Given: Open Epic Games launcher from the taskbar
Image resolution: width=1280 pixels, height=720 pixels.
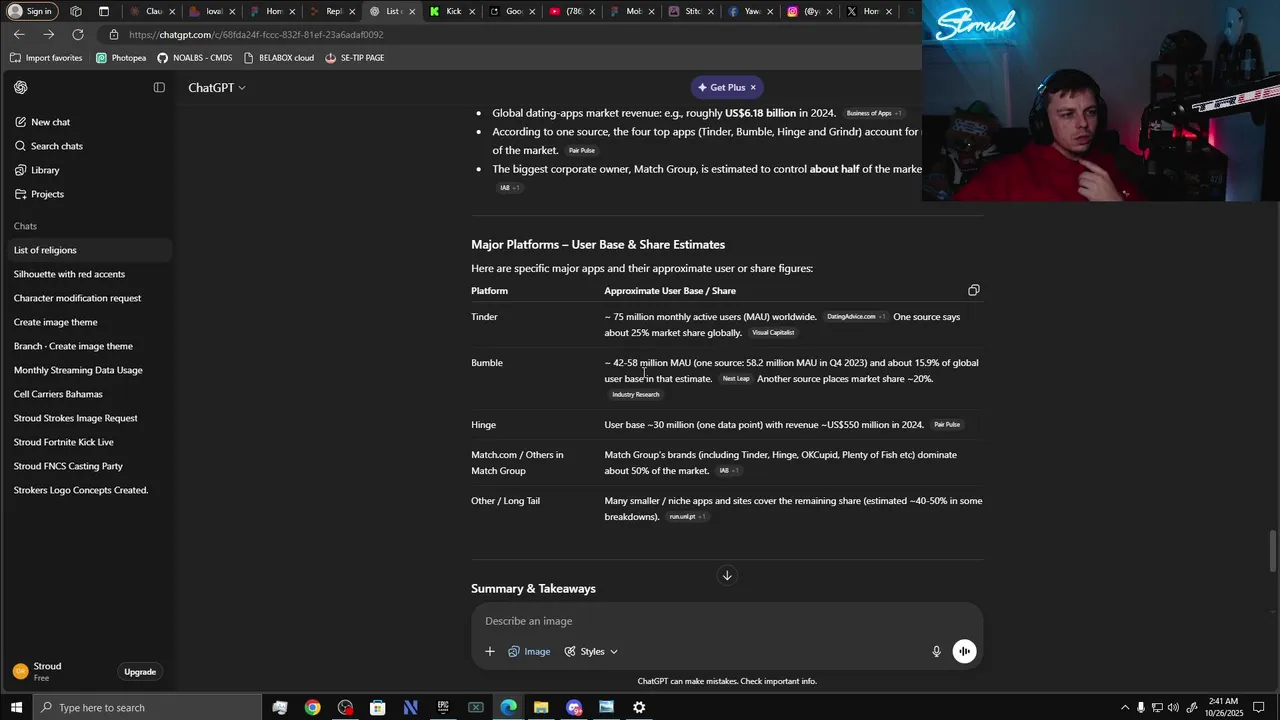Looking at the screenshot, I should [x=443, y=708].
